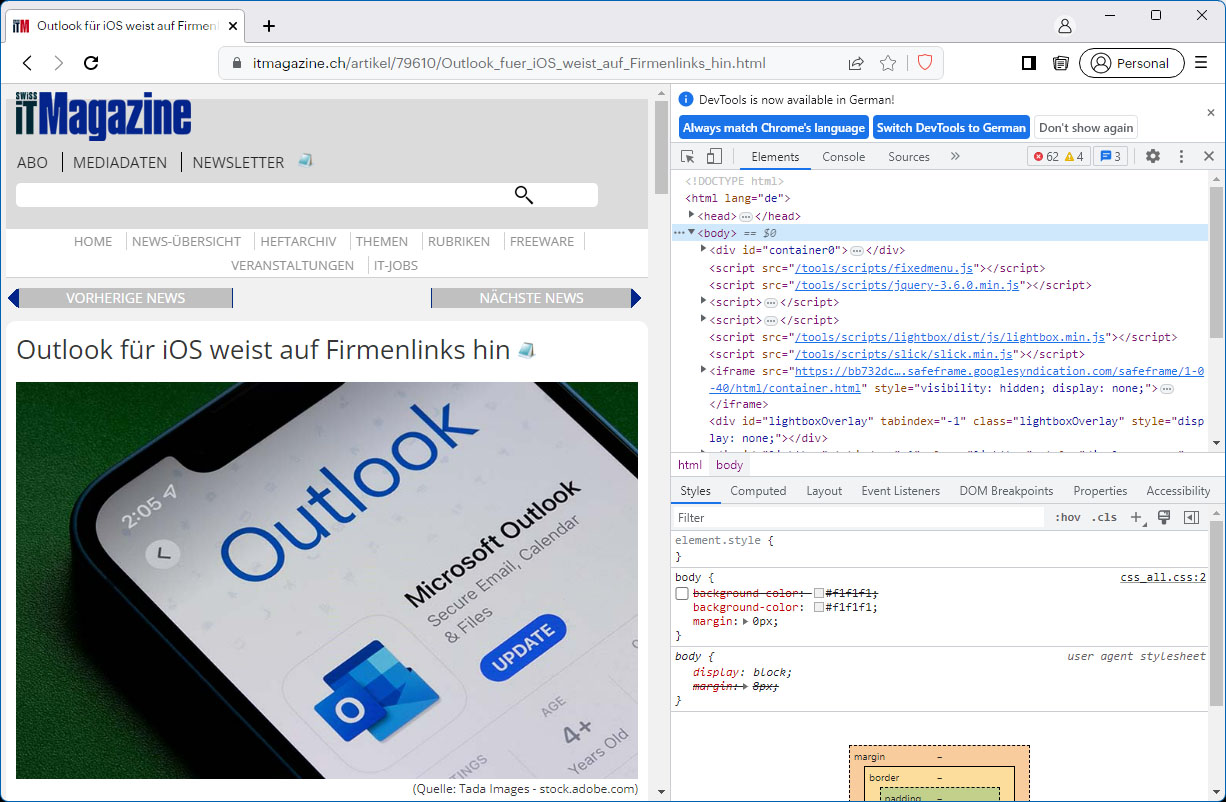Select the Elements tab
Image resolution: width=1226 pixels, height=802 pixels.
[775, 157]
